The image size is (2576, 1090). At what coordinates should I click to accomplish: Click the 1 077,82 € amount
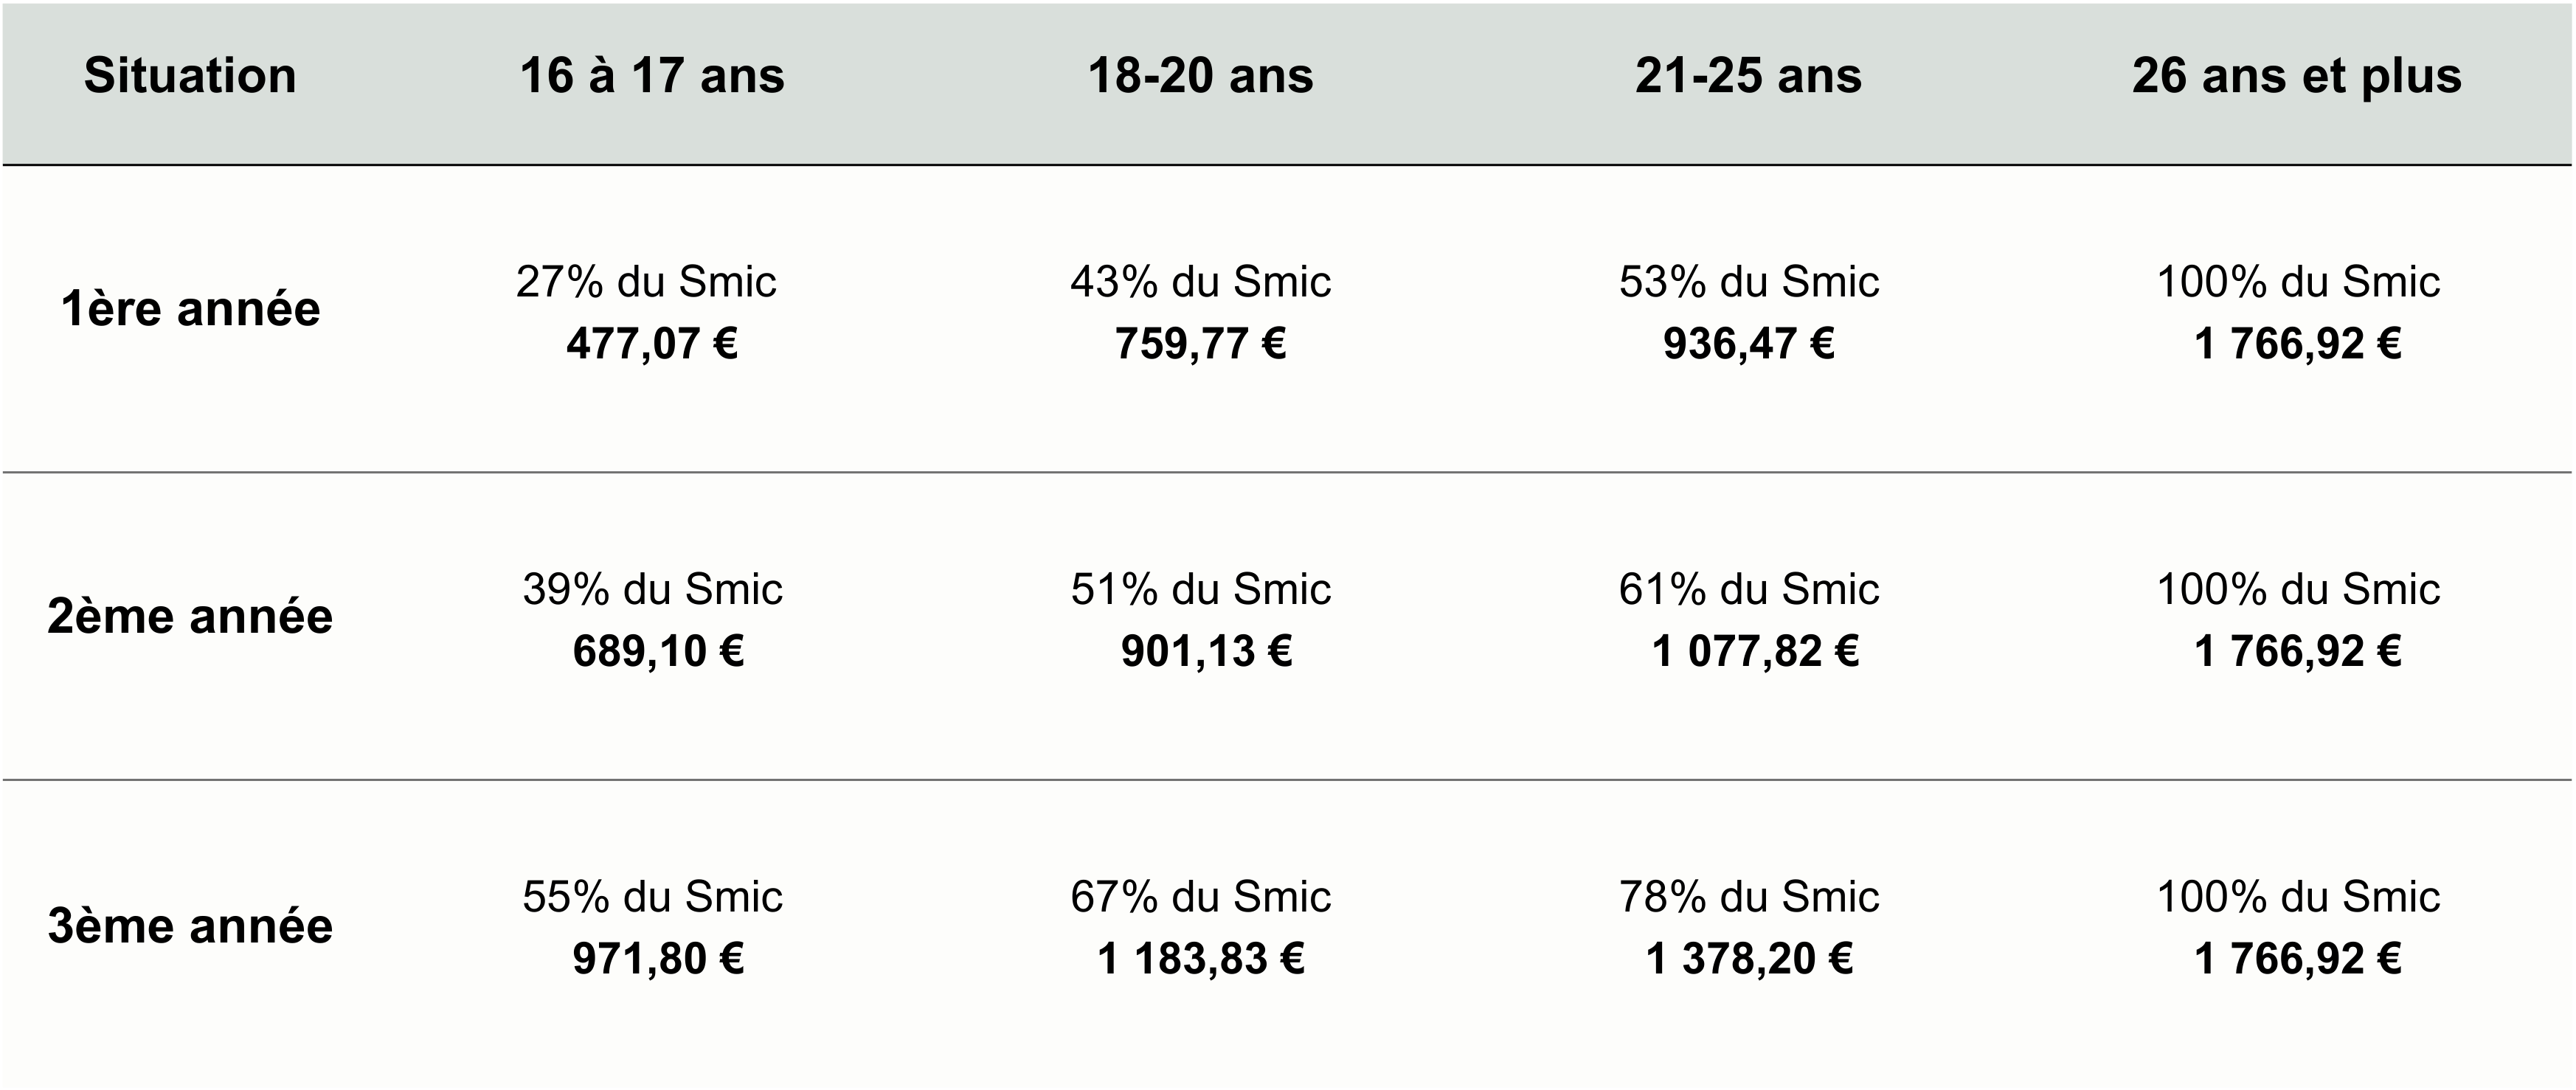click(1755, 652)
